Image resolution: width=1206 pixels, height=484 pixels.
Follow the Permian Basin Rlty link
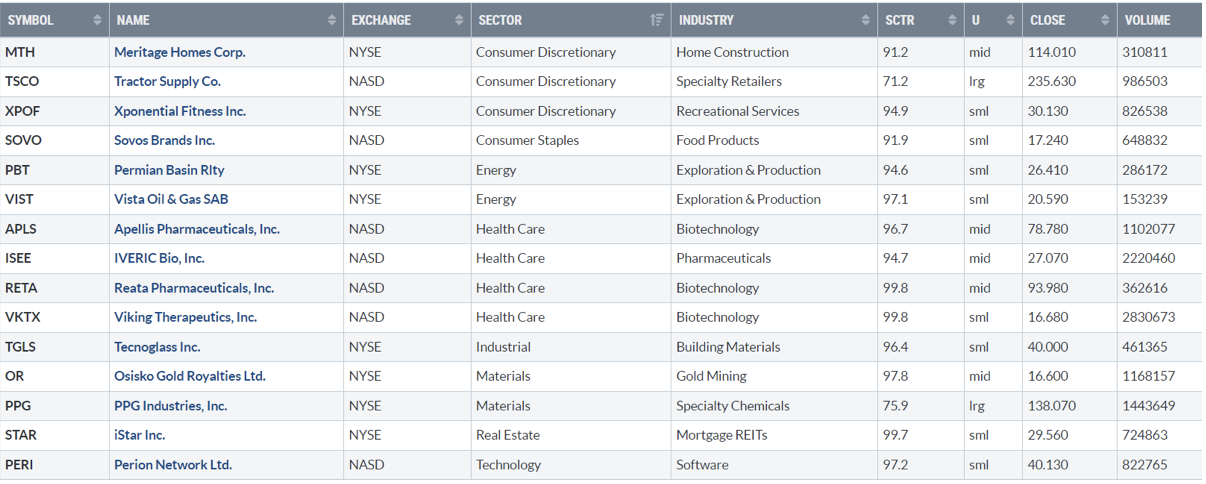point(169,170)
